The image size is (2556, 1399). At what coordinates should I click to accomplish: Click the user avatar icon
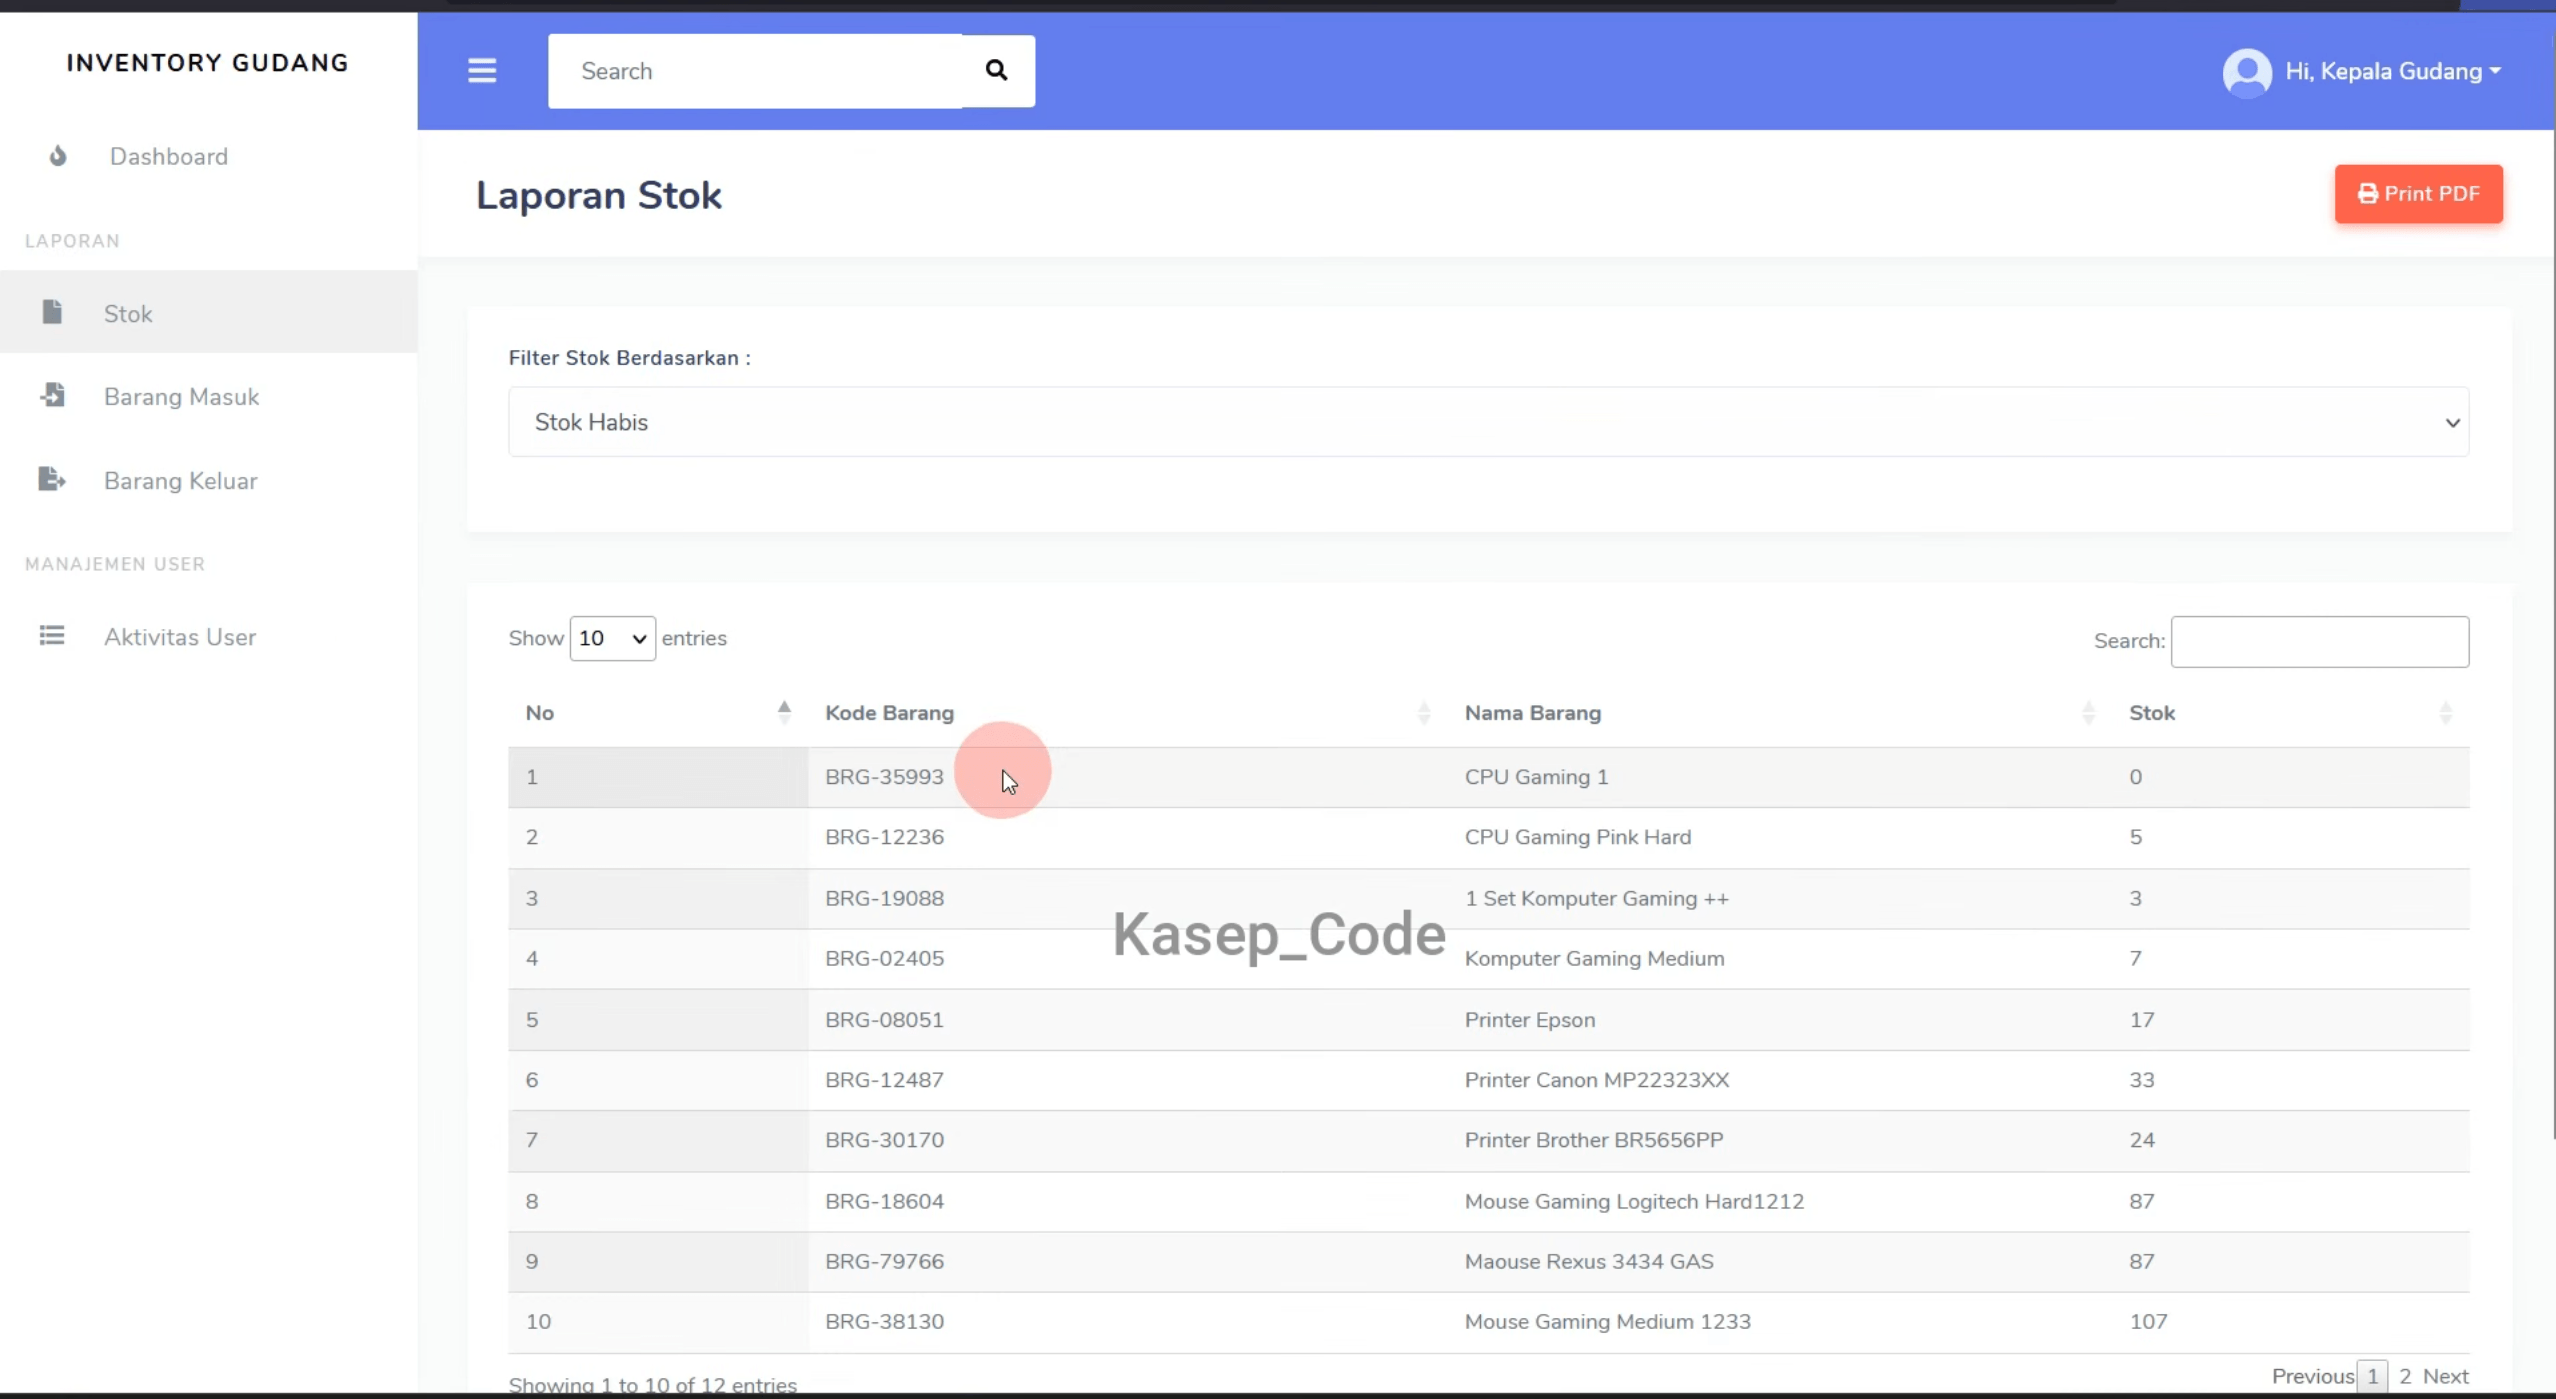pos(2247,72)
